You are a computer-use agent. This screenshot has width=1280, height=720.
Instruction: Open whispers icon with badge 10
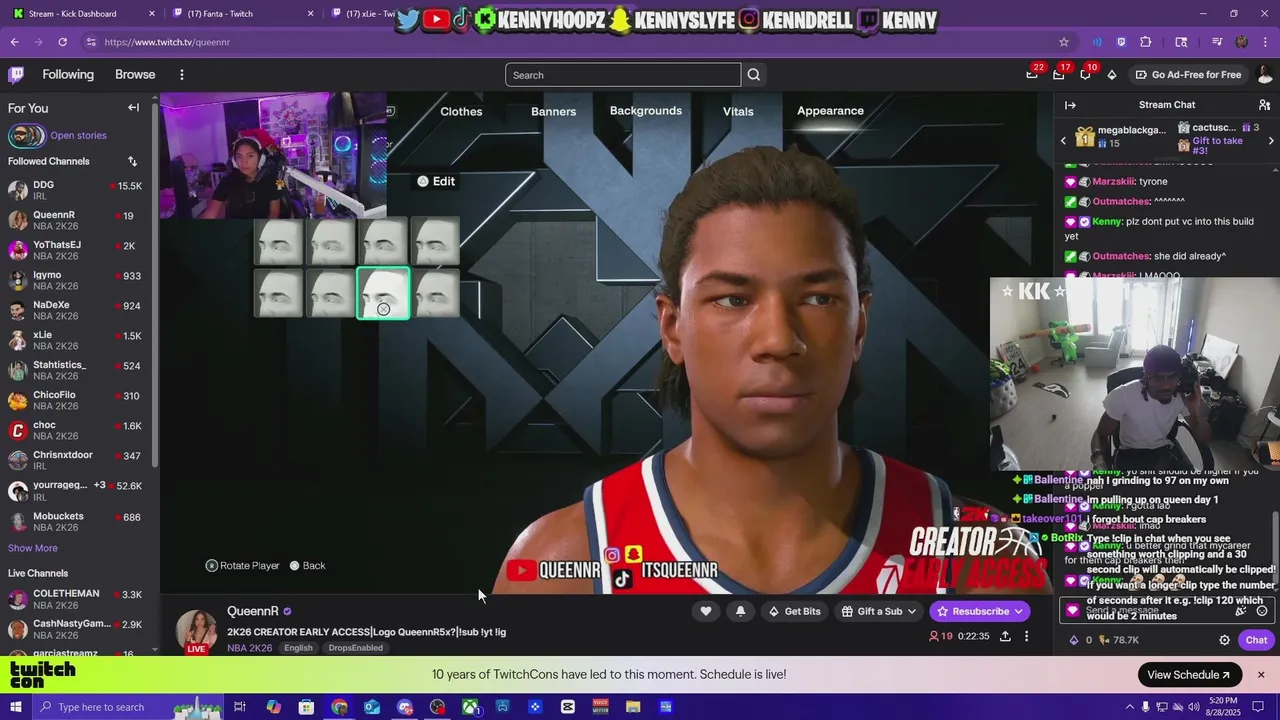pos(1086,75)
